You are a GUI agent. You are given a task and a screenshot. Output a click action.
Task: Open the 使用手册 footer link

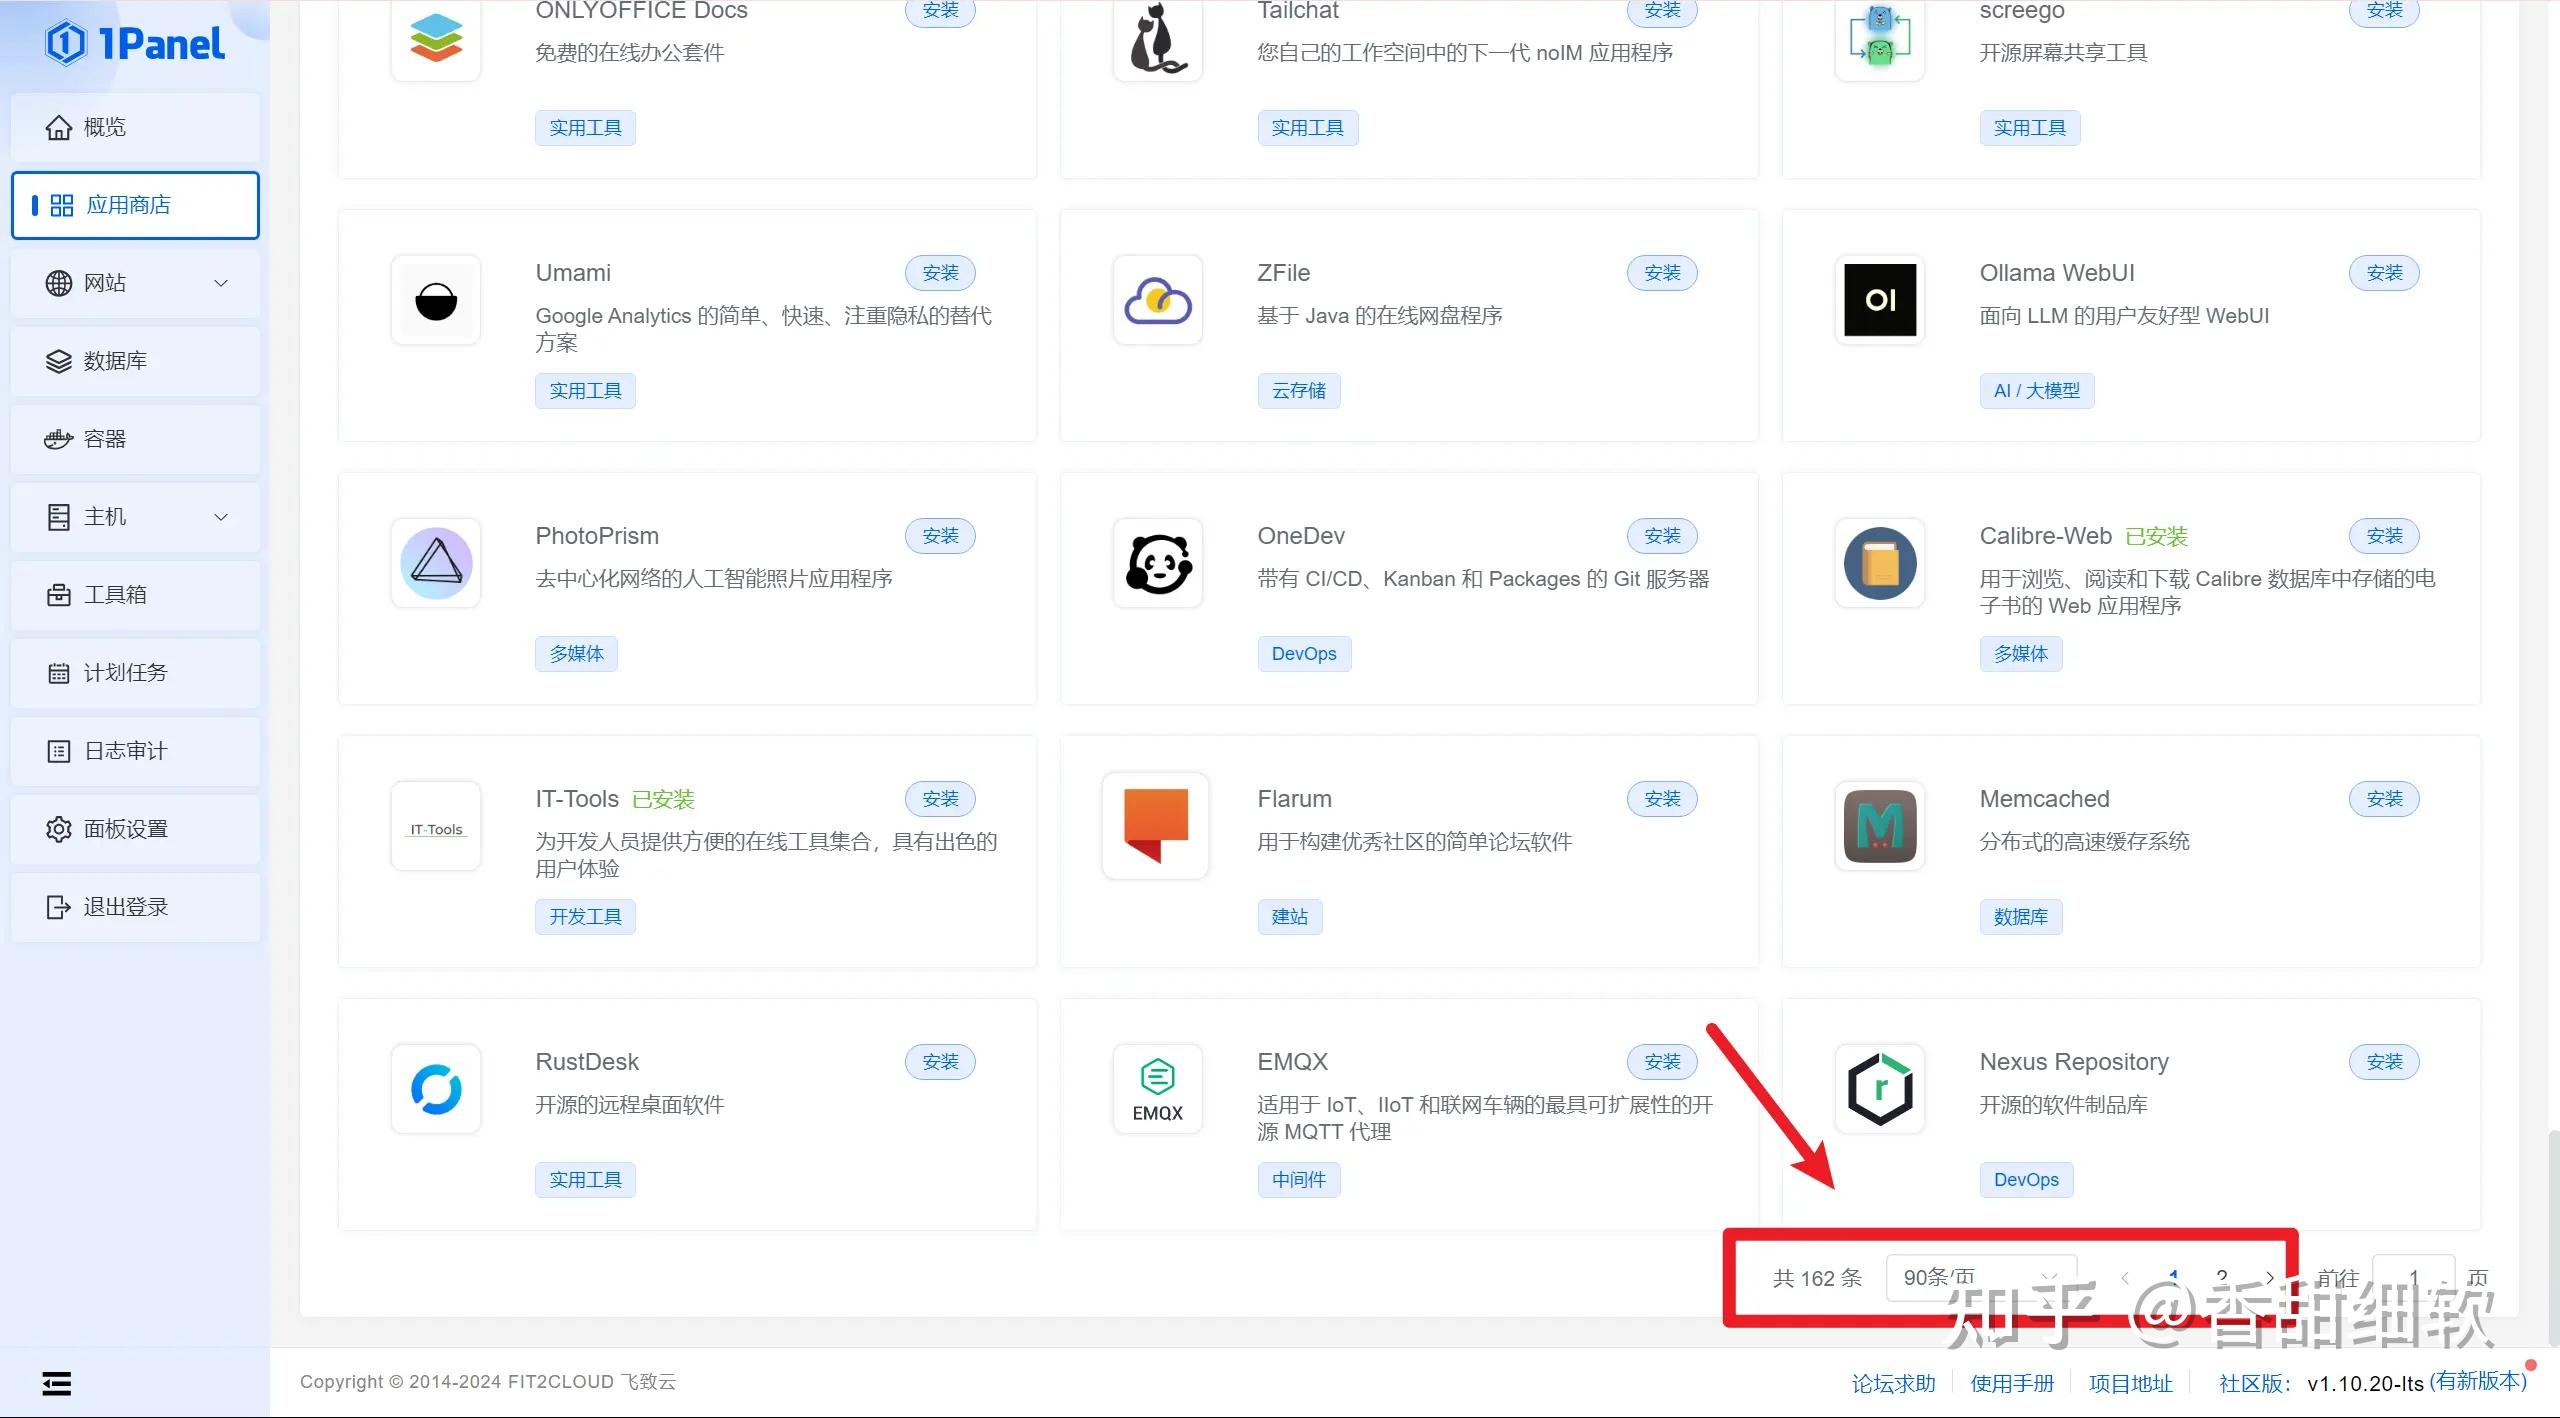click(2011, 1383)
